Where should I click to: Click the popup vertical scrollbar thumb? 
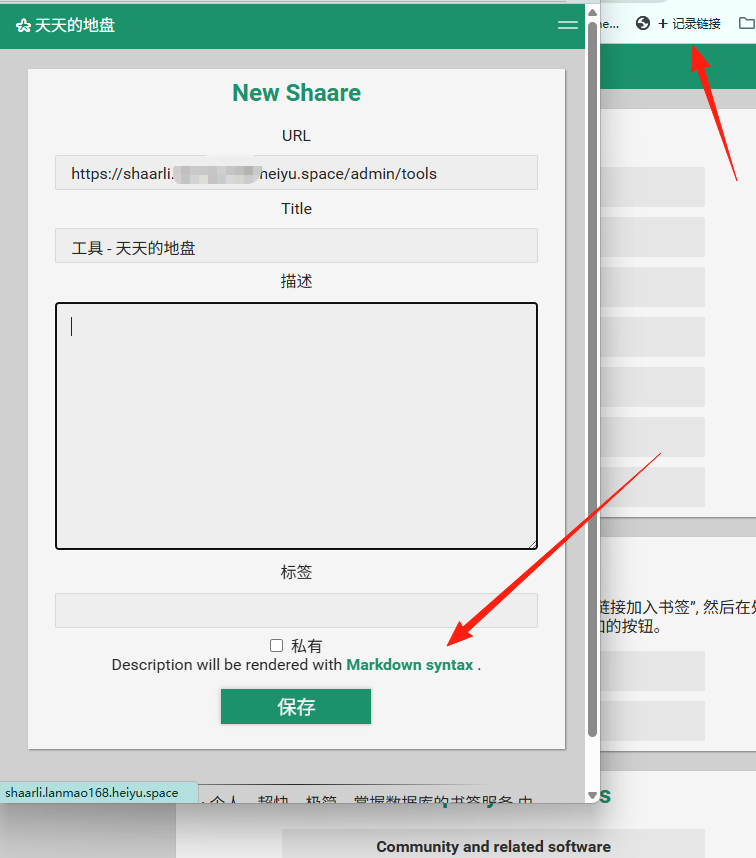[592, 379]
